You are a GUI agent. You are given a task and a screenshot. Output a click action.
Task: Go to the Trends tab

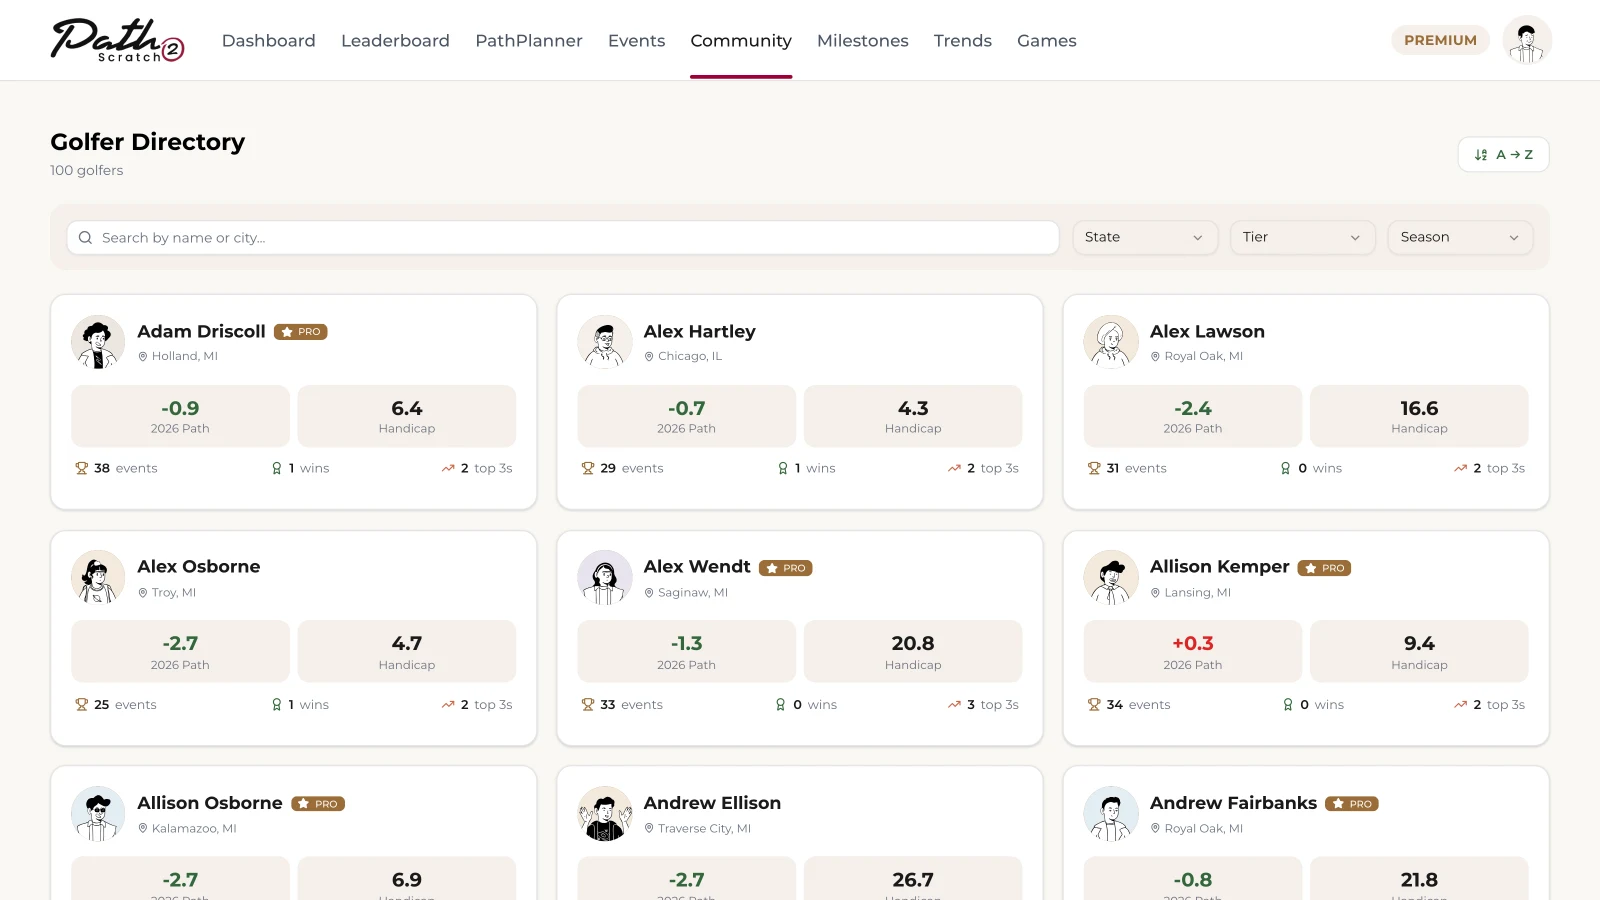coord(963,41)
